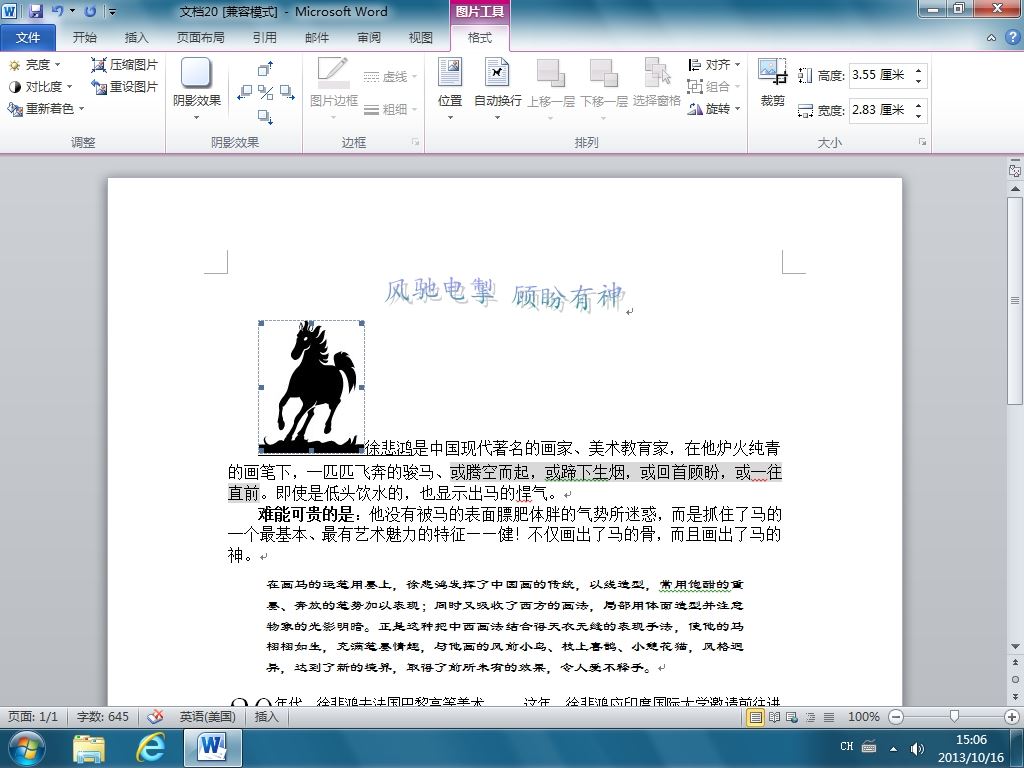Zoom out with the minus button
The width and height of the screenshot is (1024, 768).
click(896, 717)
